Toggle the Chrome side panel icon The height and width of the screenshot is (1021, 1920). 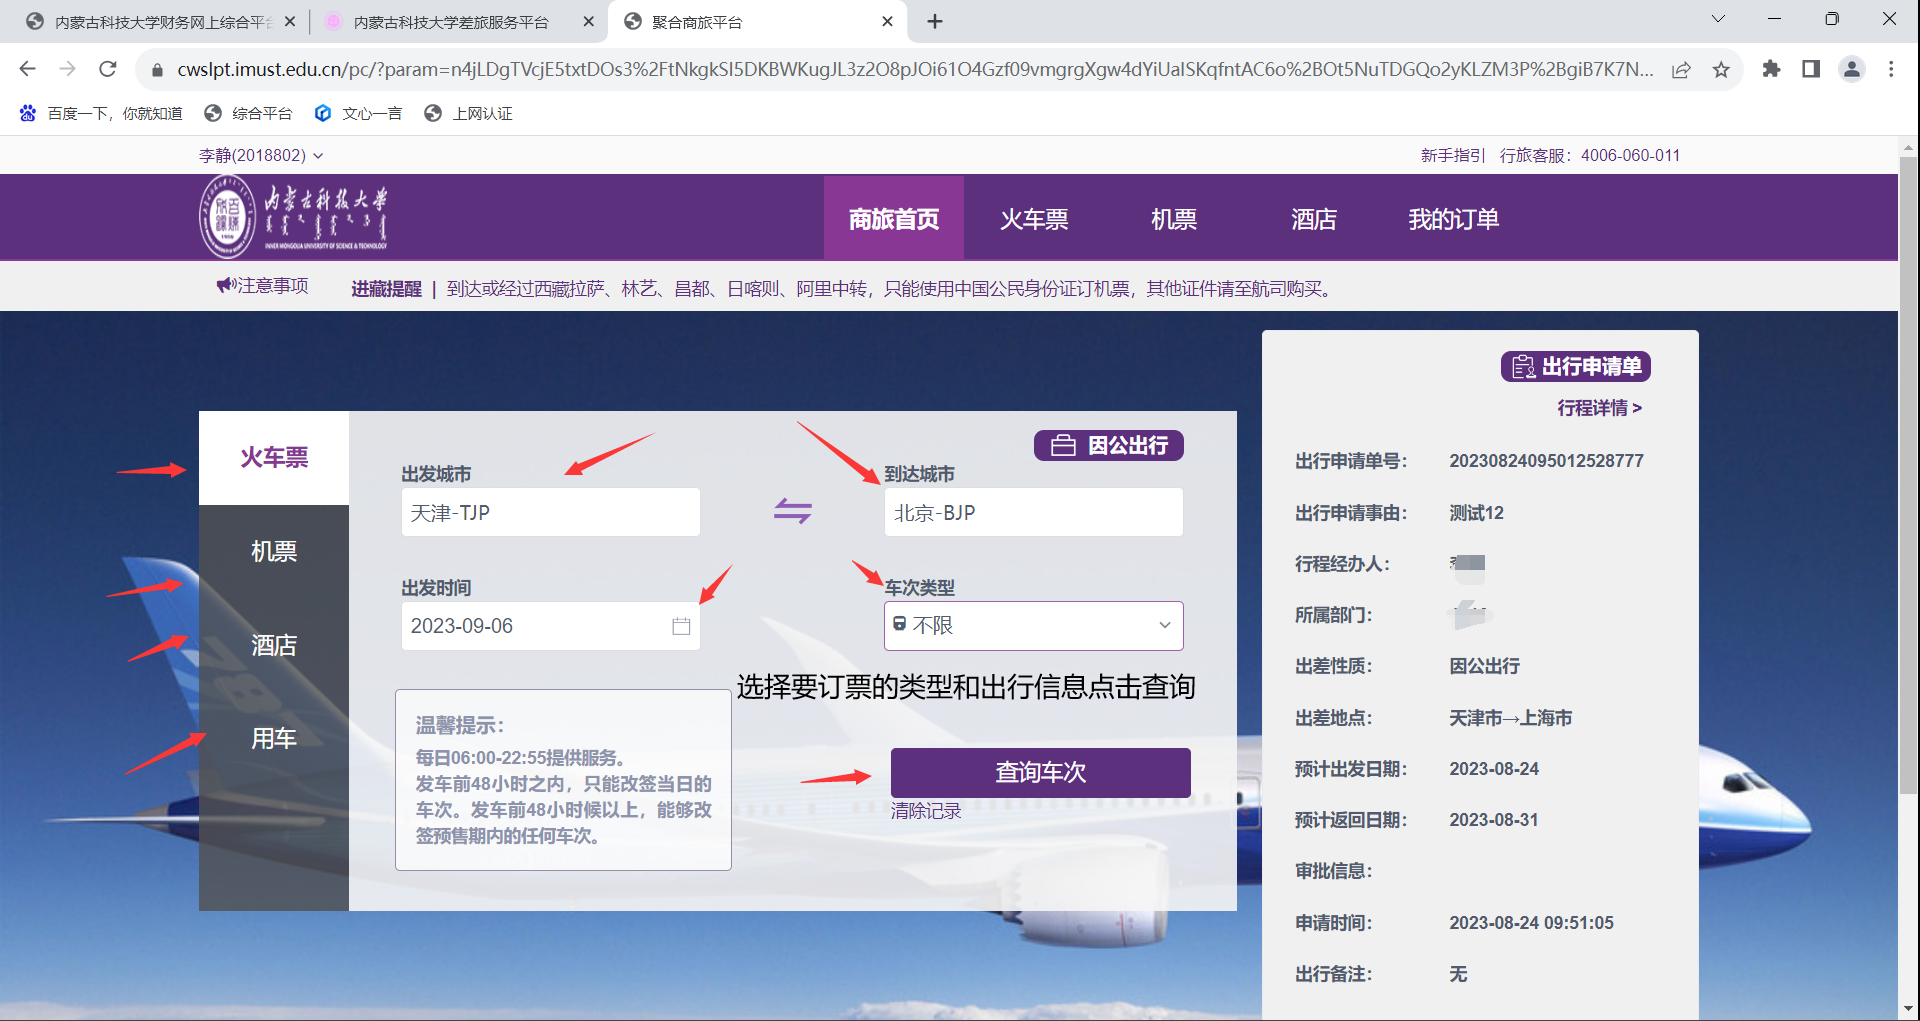pyautogui.click(x=1811, y=69)
